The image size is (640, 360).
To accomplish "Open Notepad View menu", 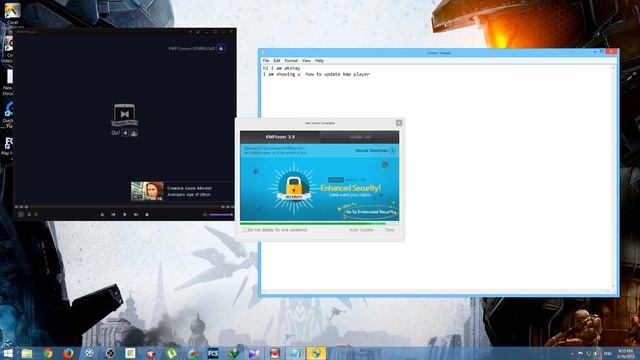I will click(306, 60).
